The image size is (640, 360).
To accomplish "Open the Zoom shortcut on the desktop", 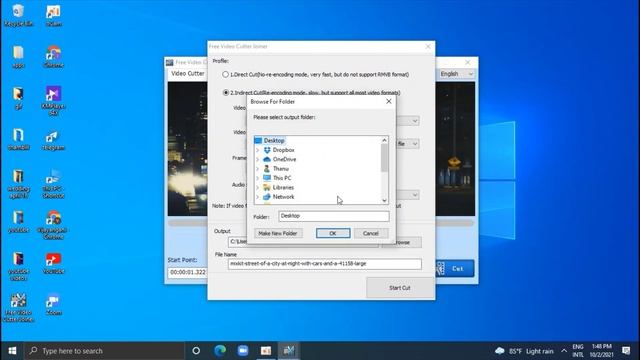I will (53, 305).
